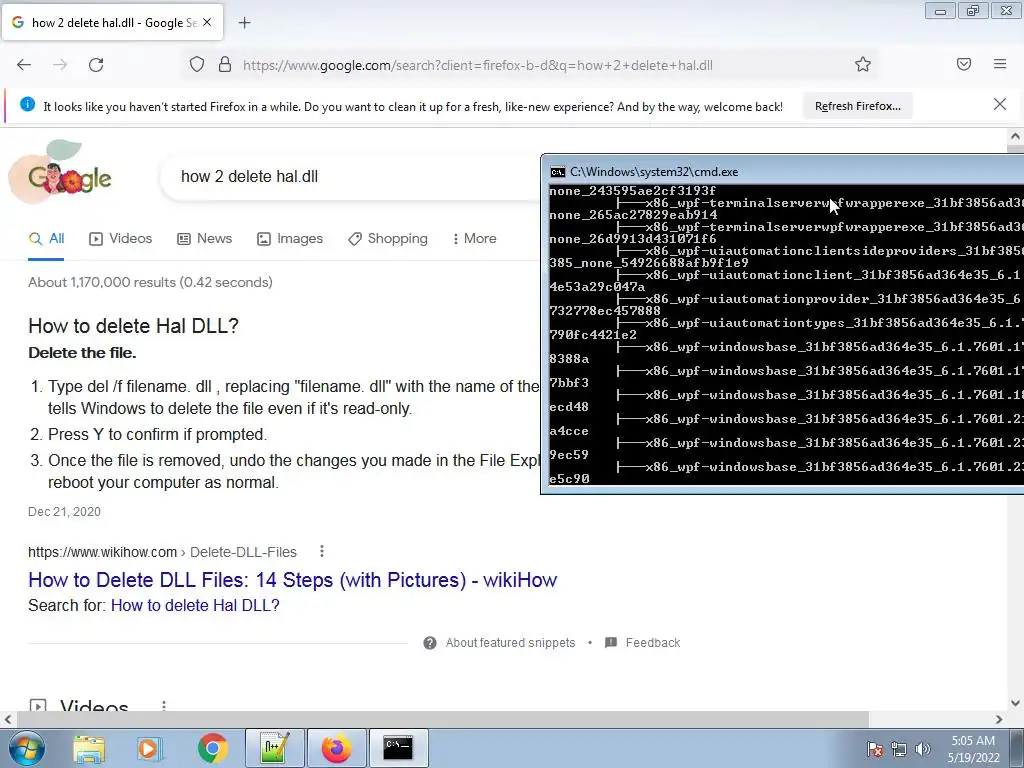Click the 'About 1,170,000 results' text
1024x768 pixels.
tap(150, 282)
